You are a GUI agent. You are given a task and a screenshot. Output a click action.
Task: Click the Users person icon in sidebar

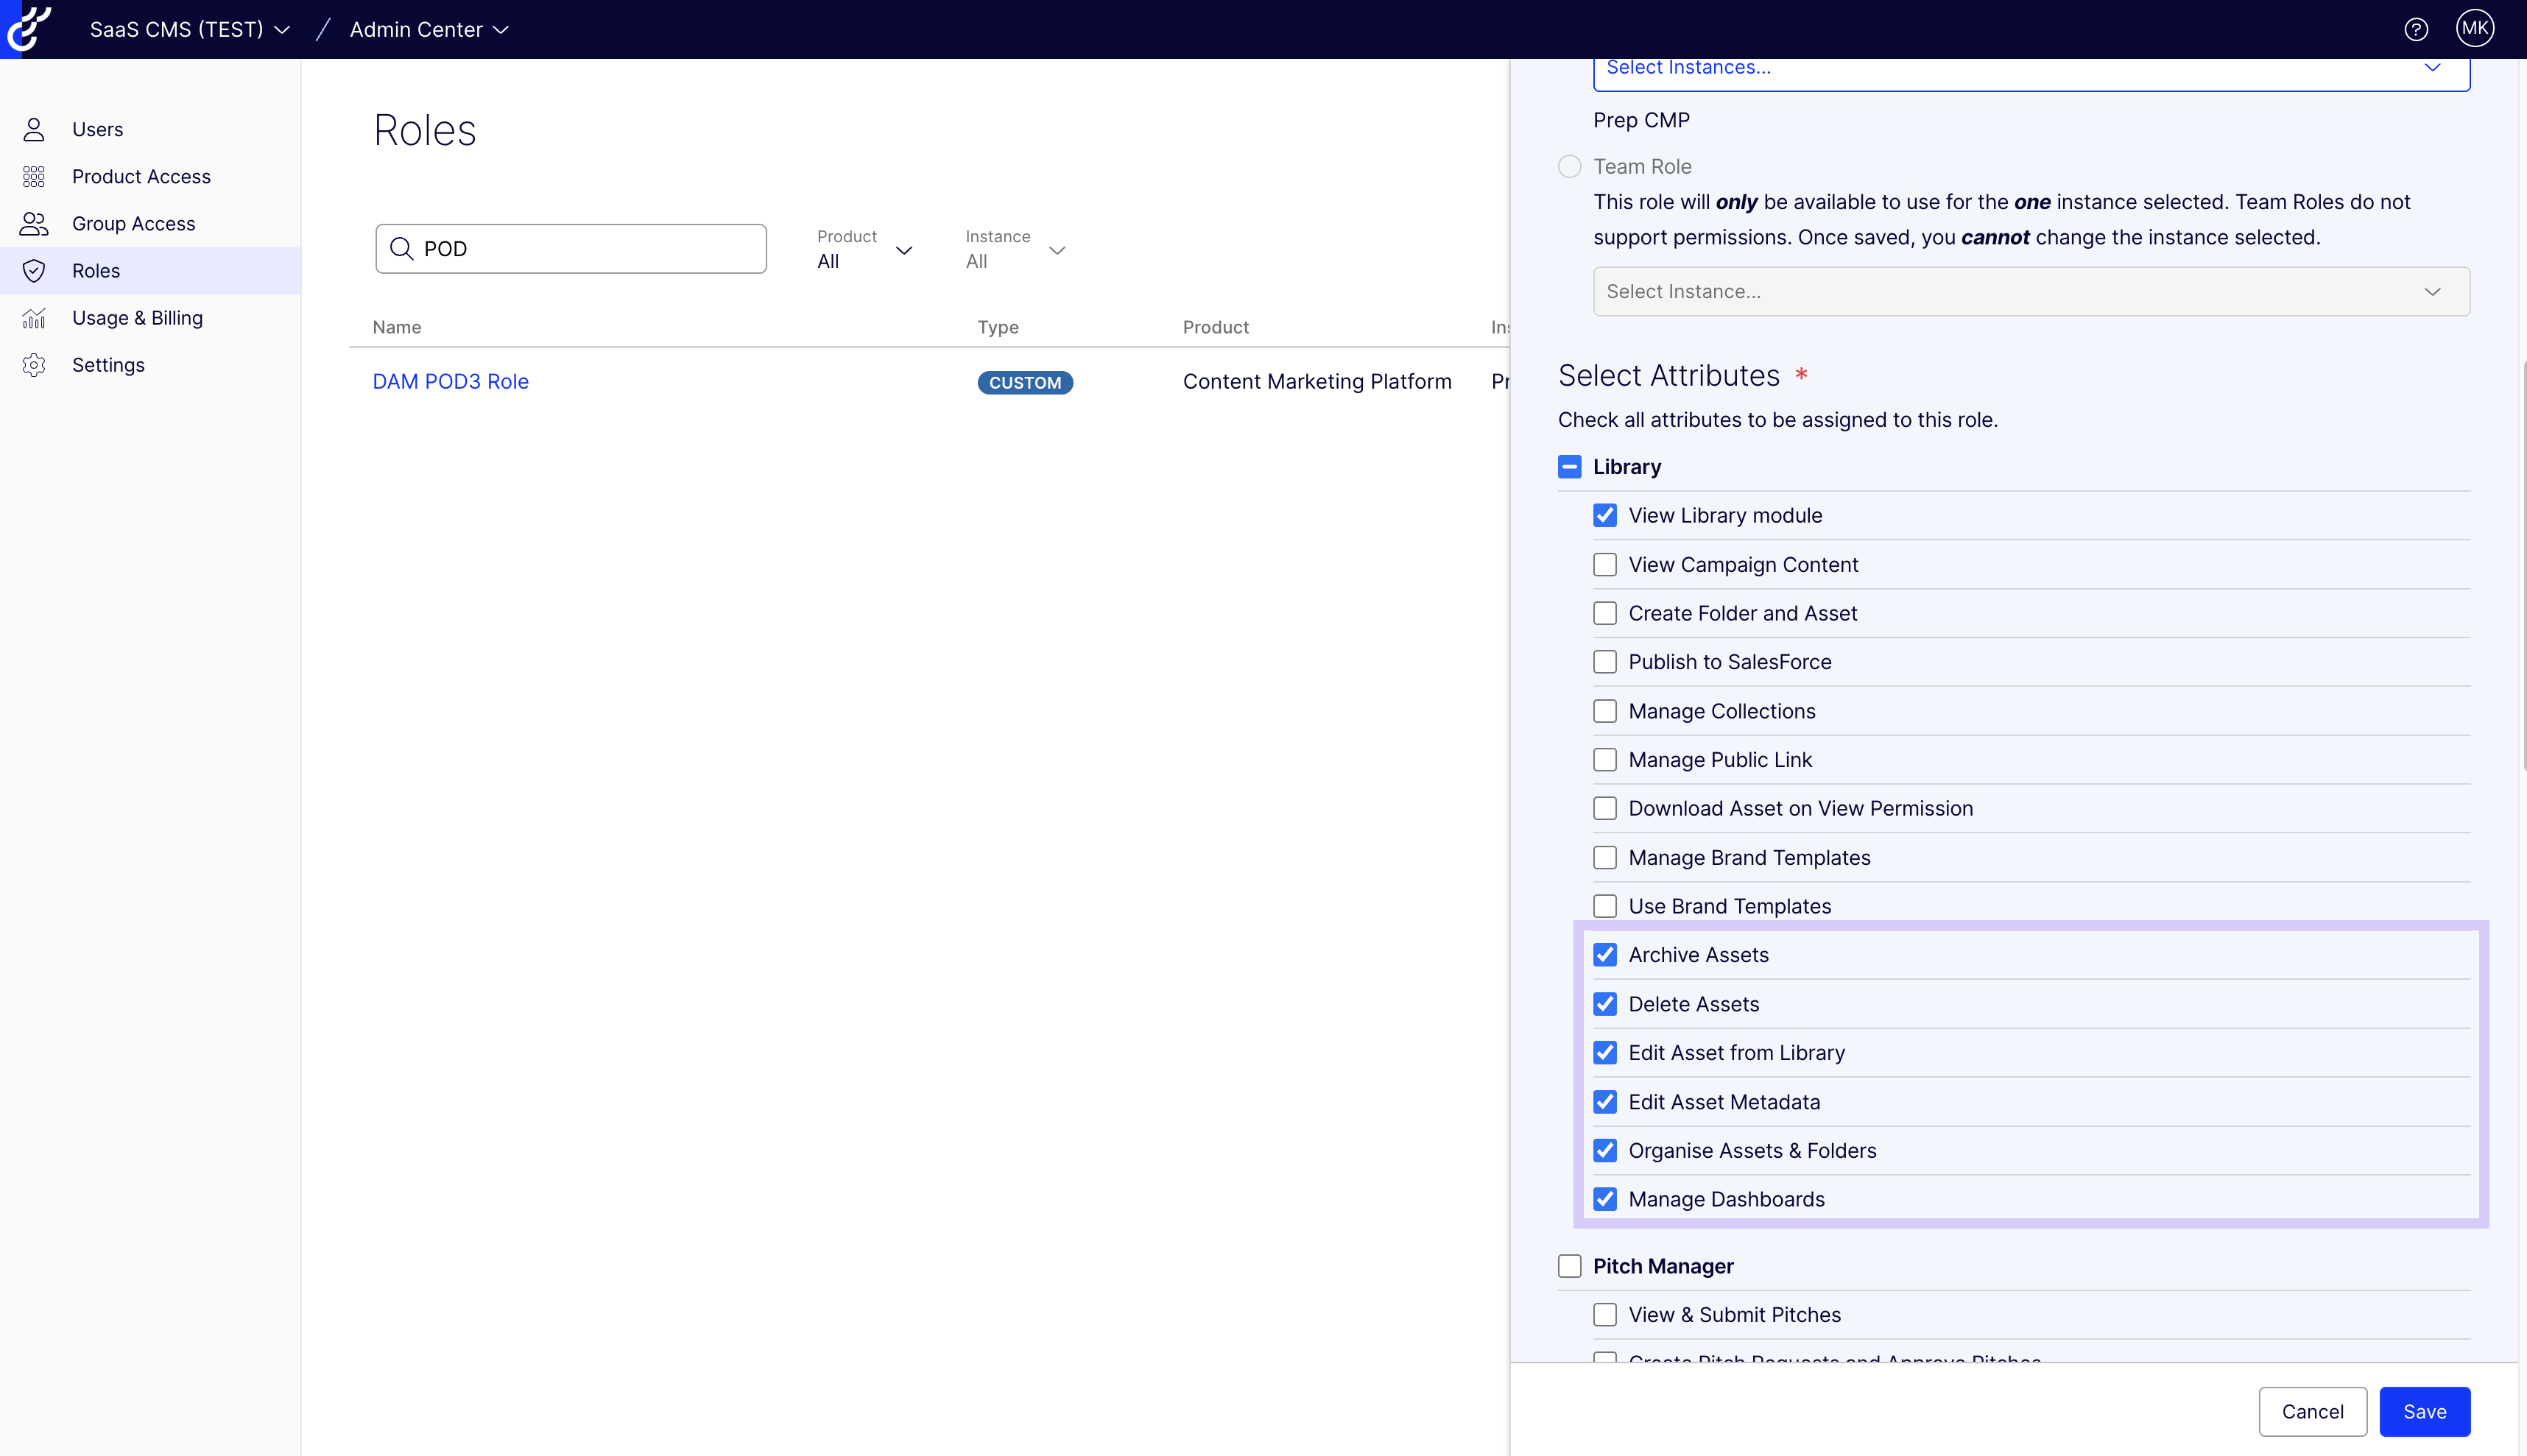[34, 129]
